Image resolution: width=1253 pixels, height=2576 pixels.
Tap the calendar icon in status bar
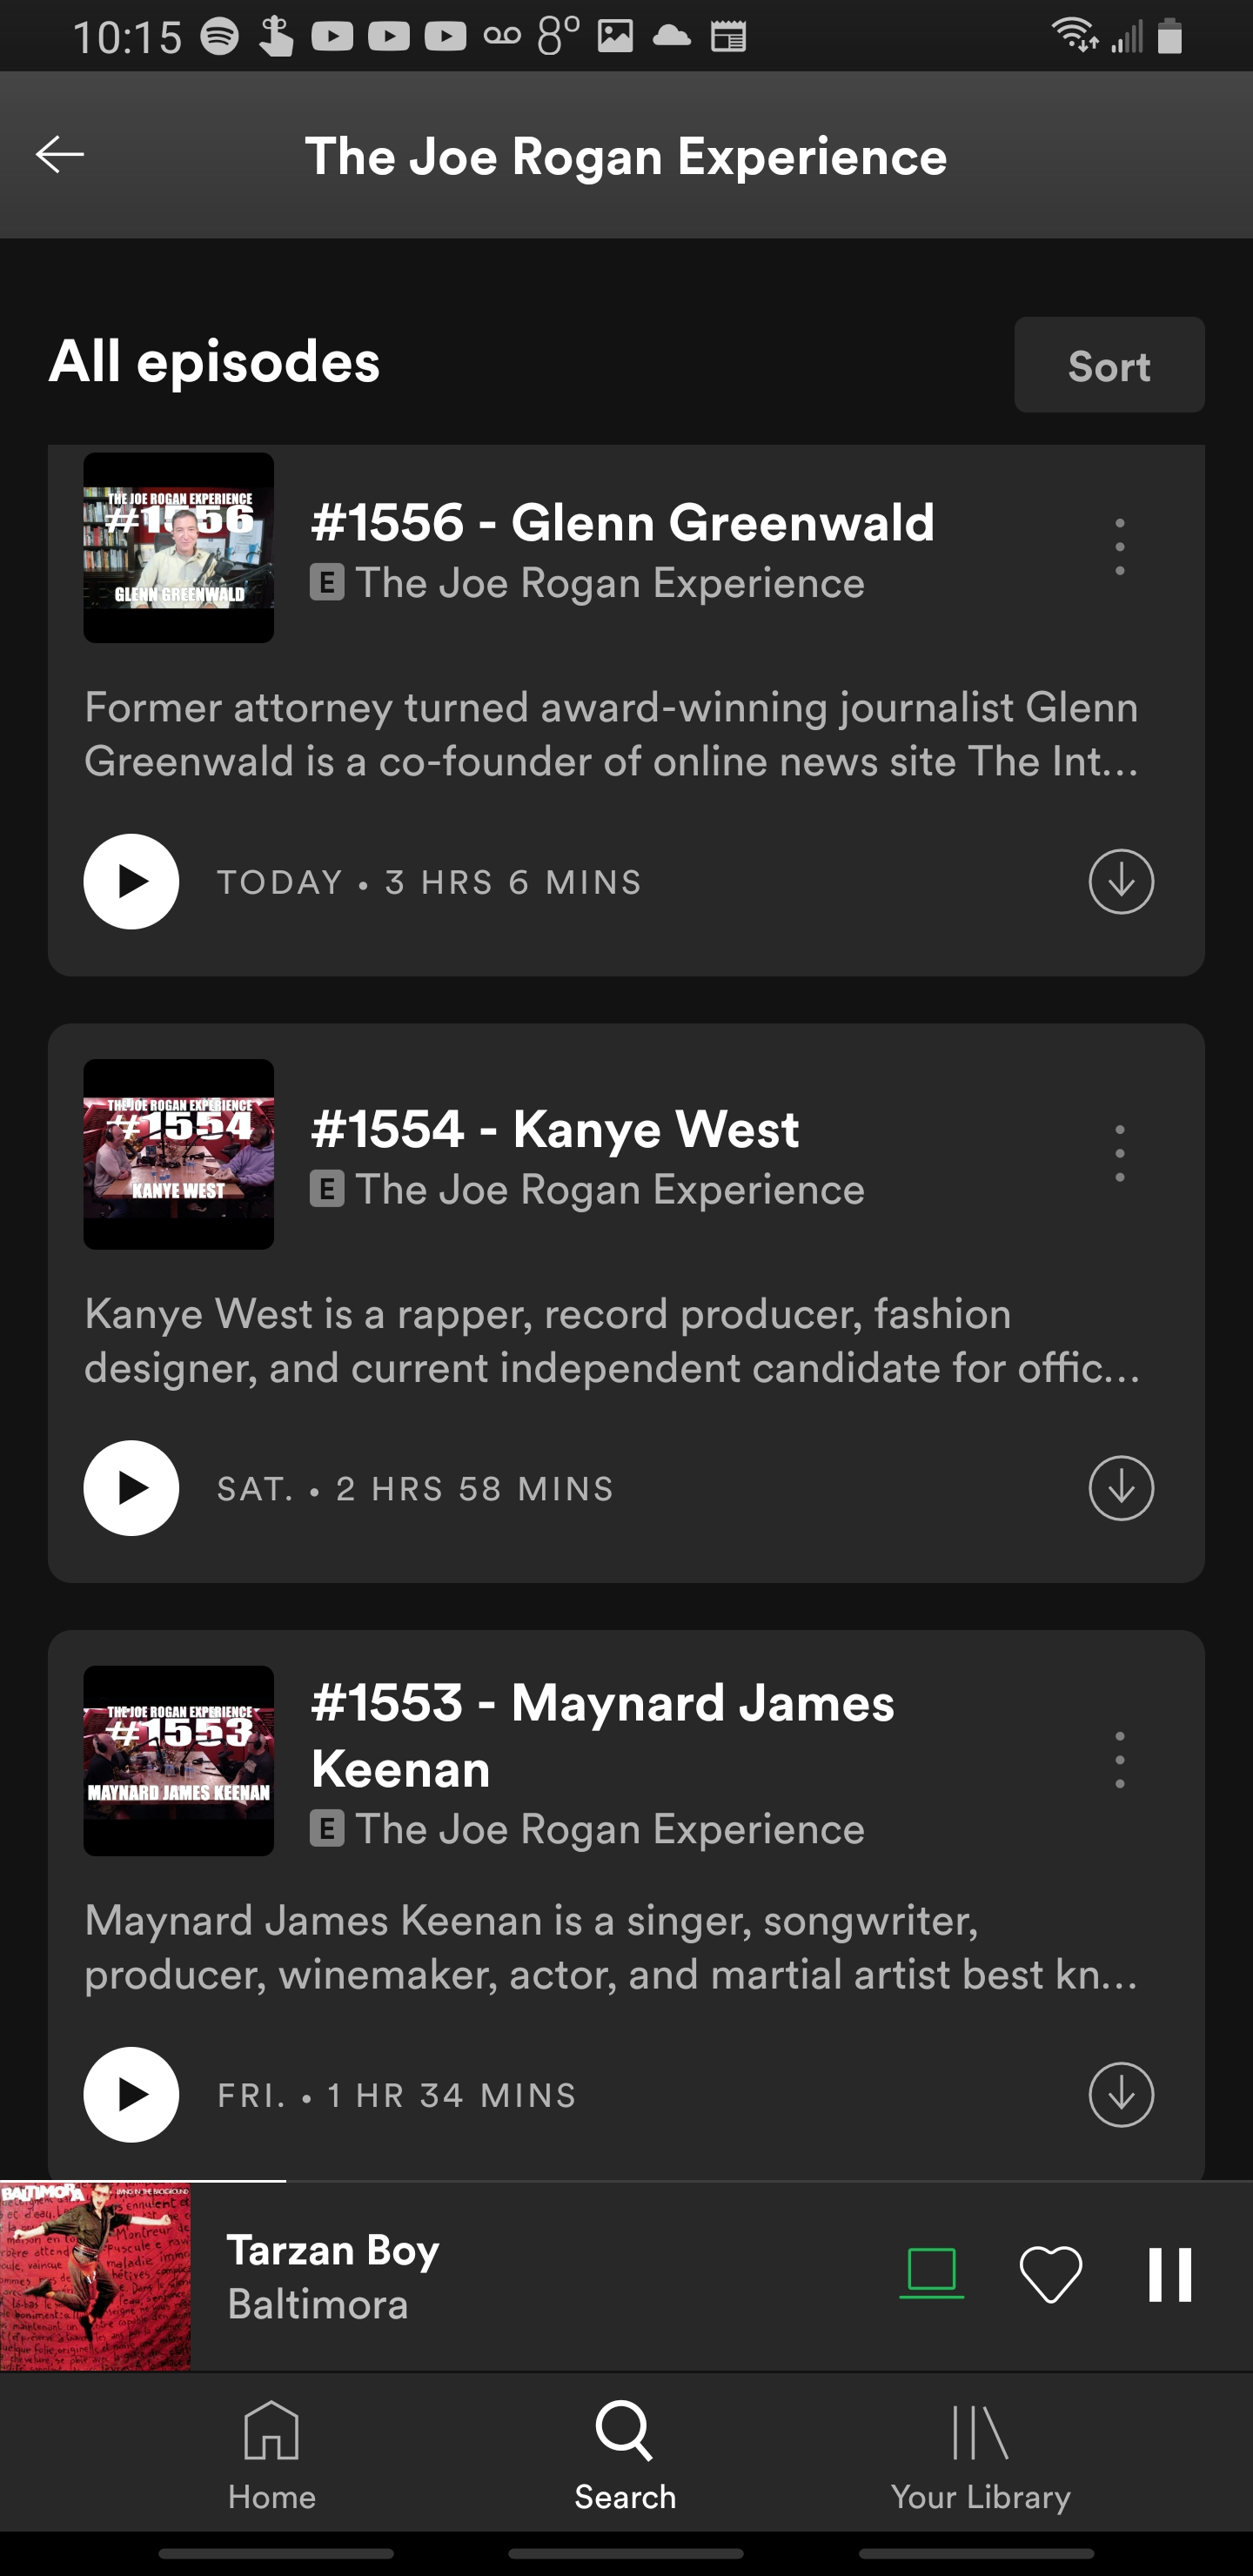(x=728, y=37)
